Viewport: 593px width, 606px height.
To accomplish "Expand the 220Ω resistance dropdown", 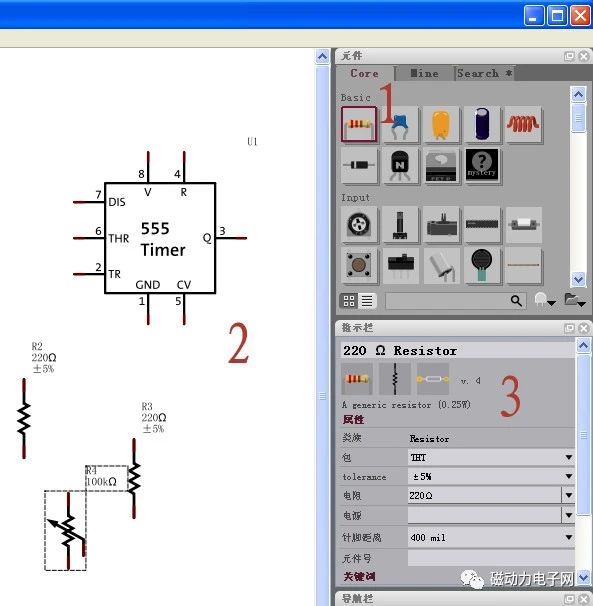I will 569,495.
